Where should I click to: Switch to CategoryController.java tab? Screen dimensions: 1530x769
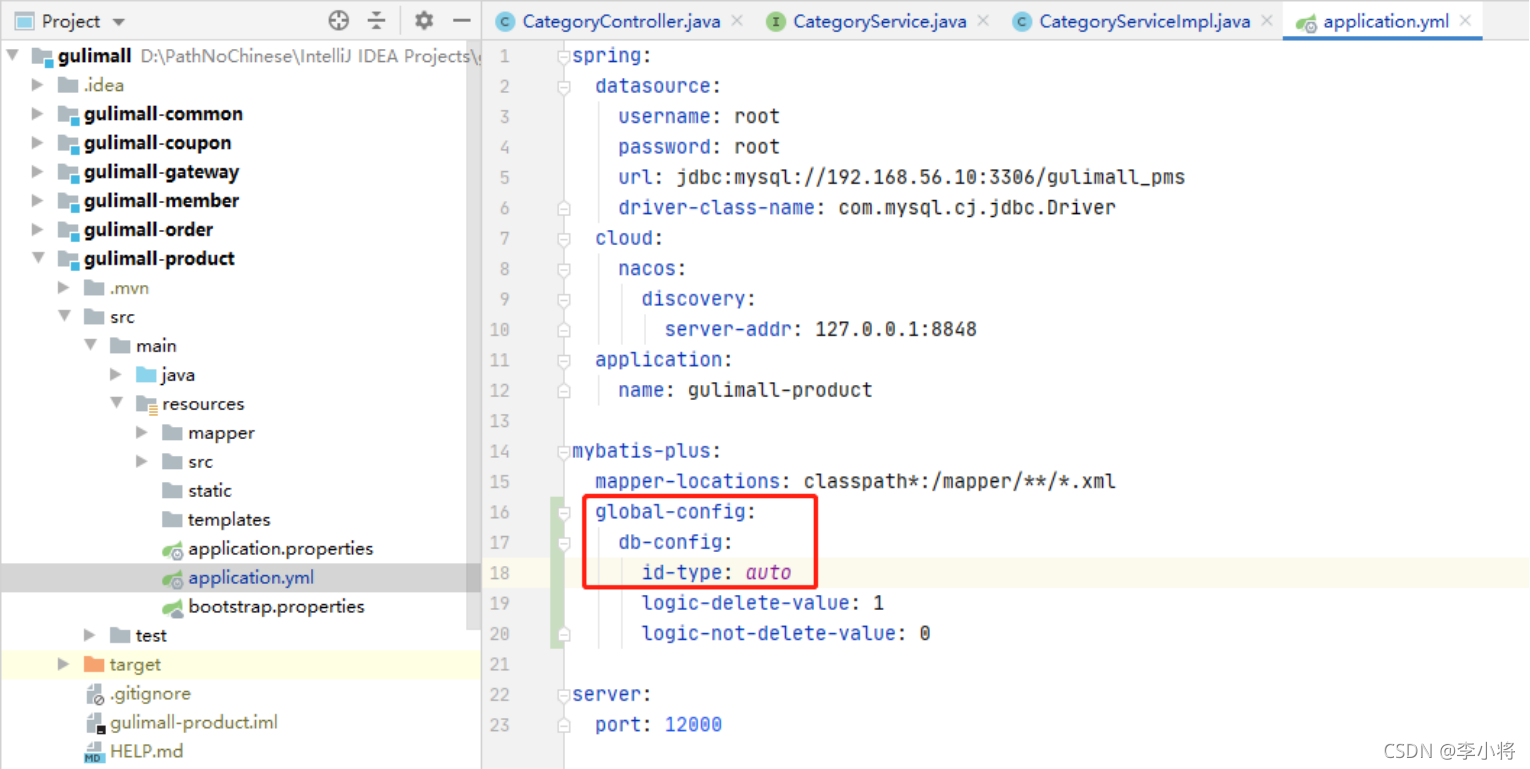(x=620, y=21)
